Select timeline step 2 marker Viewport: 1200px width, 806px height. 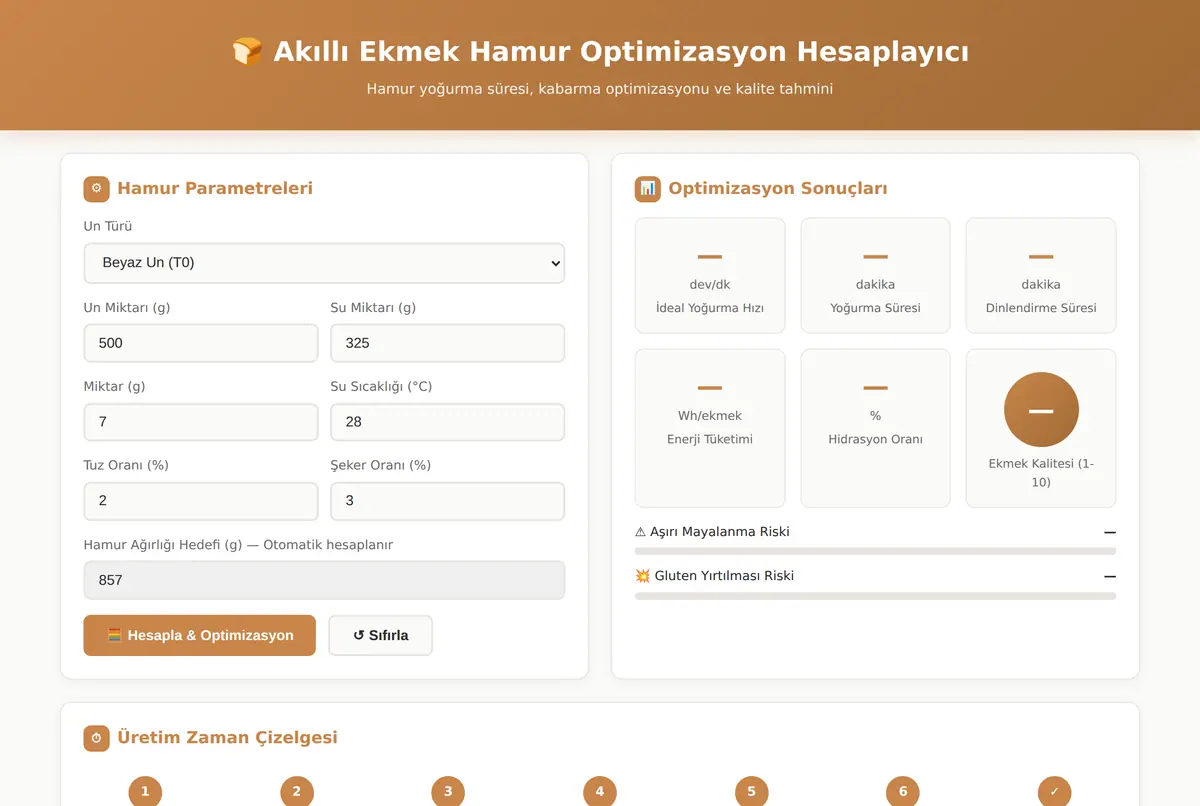pyautogui.click(x=297, y=791)
